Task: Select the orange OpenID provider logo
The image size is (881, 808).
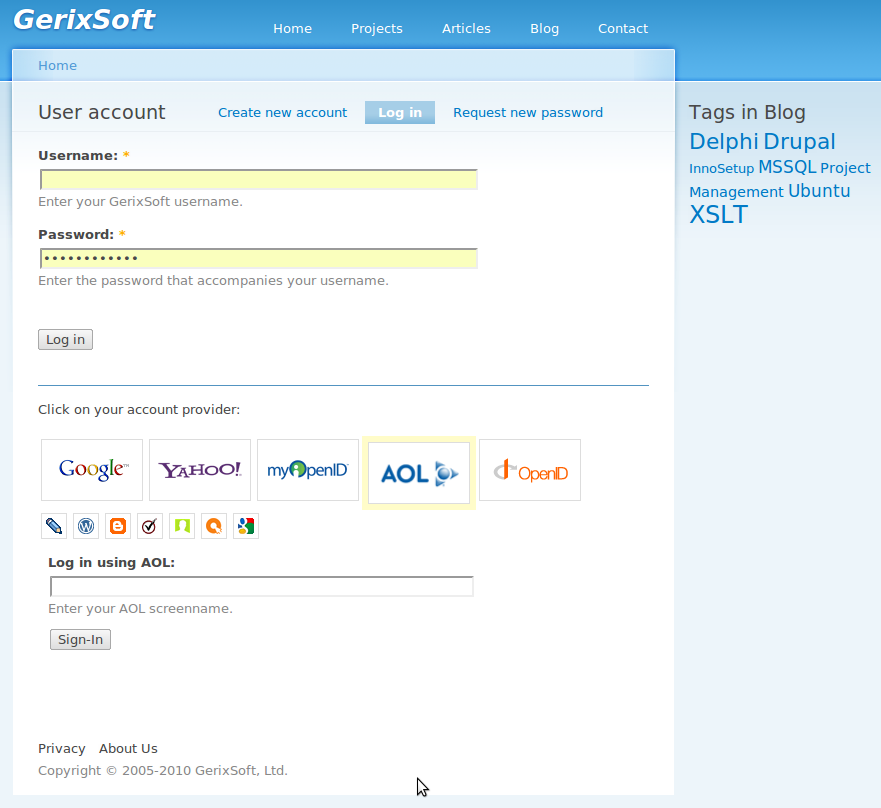Action: coord(530,470)
